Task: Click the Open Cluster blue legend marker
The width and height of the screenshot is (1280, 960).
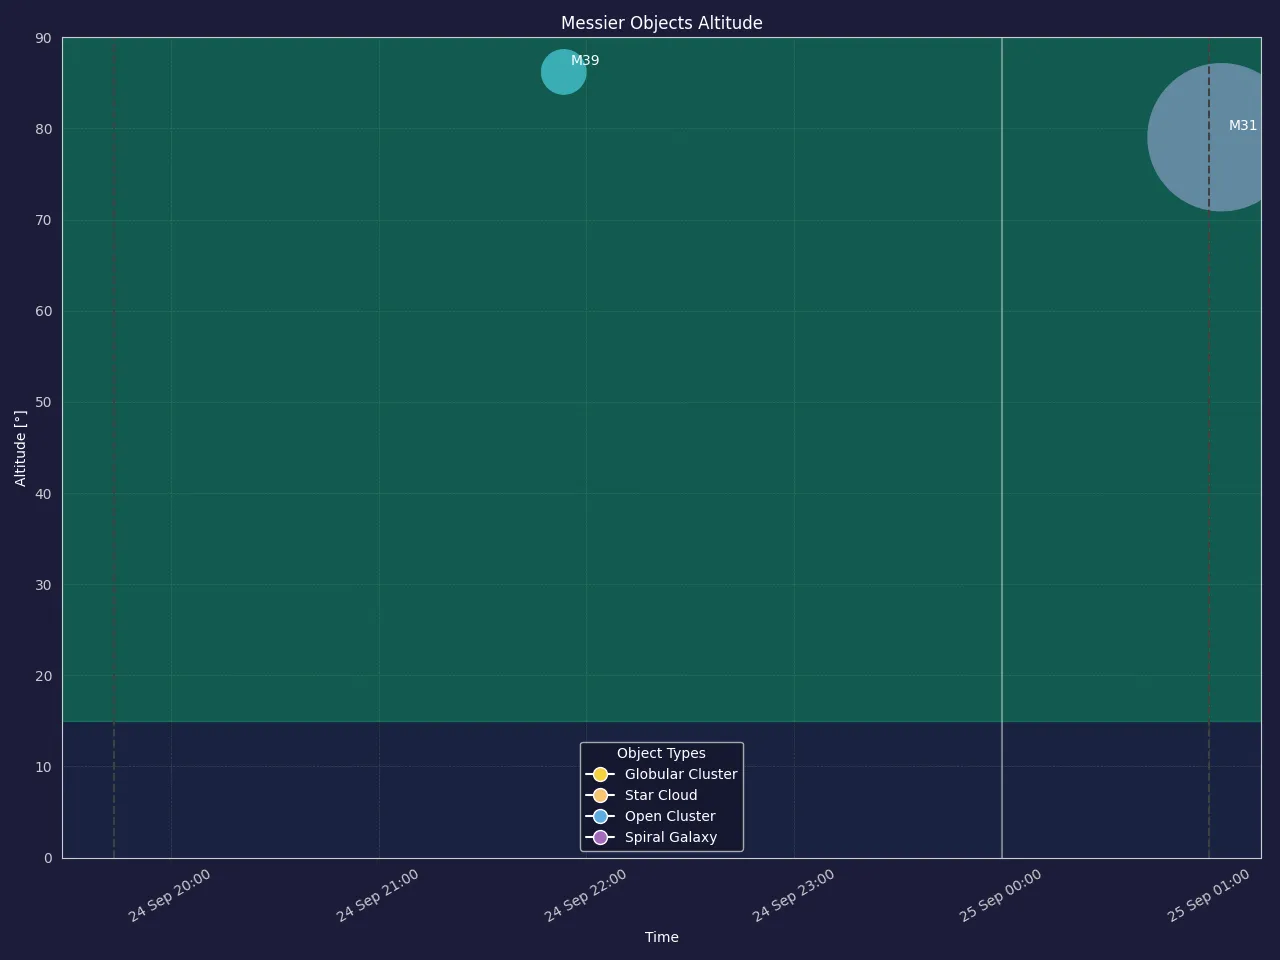Action: [600, 816]
